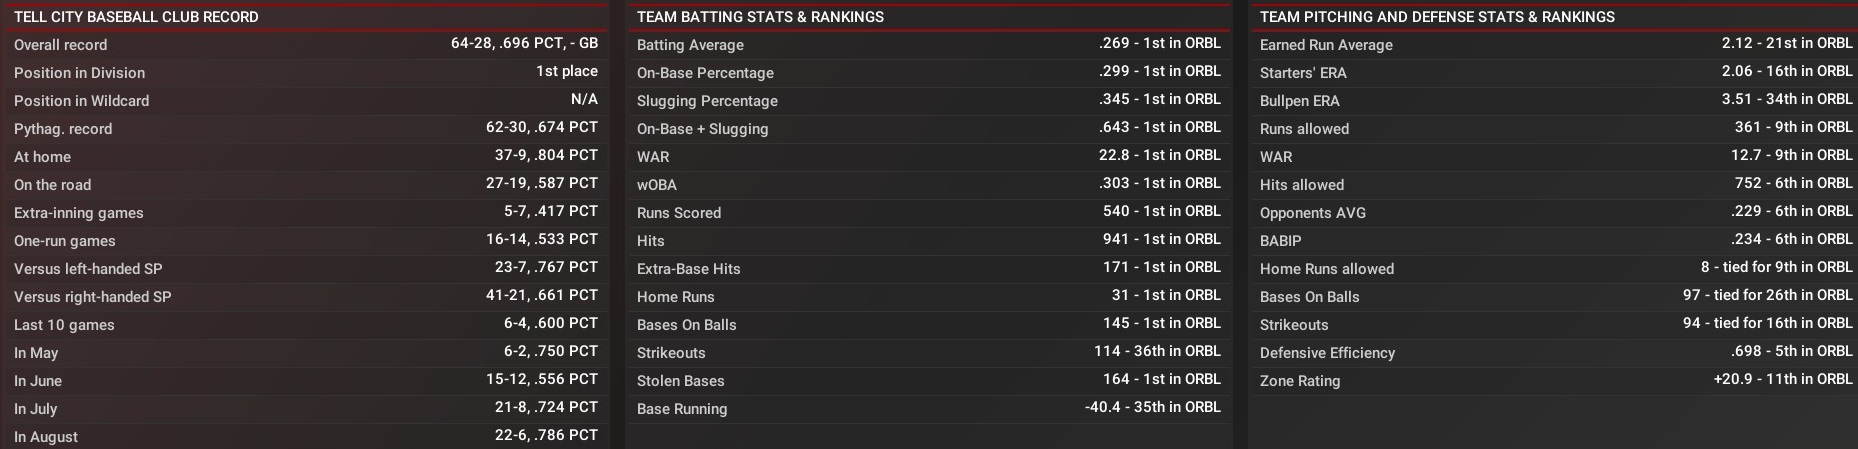Viewport: 1858px width, 449px height.
Task: Select the Overall record row
Action: pyautogui.click(x=305, y=45)
